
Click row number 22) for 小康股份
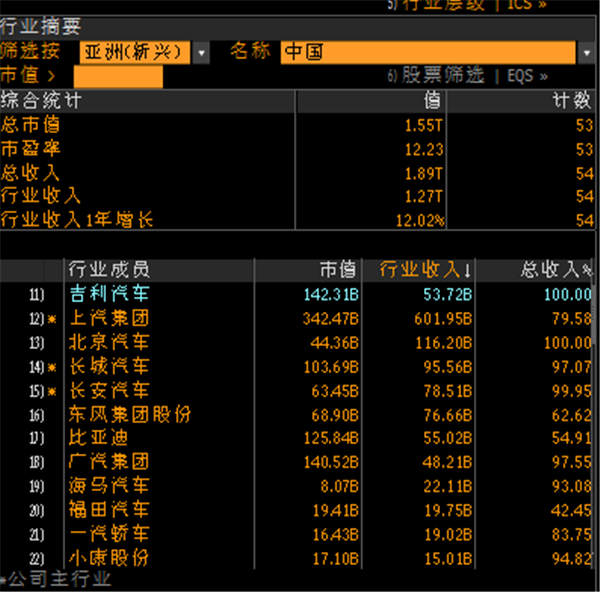click(36, 559)
